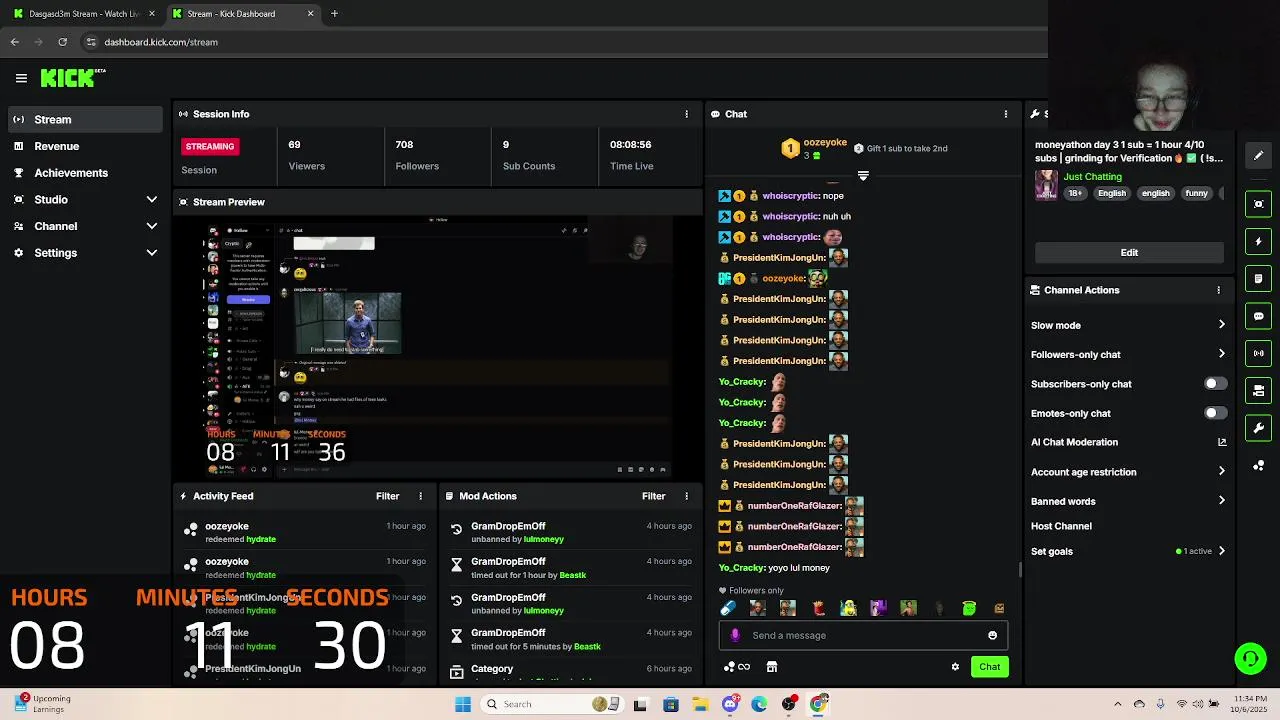The image size is (1280, 720).
Task: Toggle the channel actions widget icon
Action: [1259, 390]
